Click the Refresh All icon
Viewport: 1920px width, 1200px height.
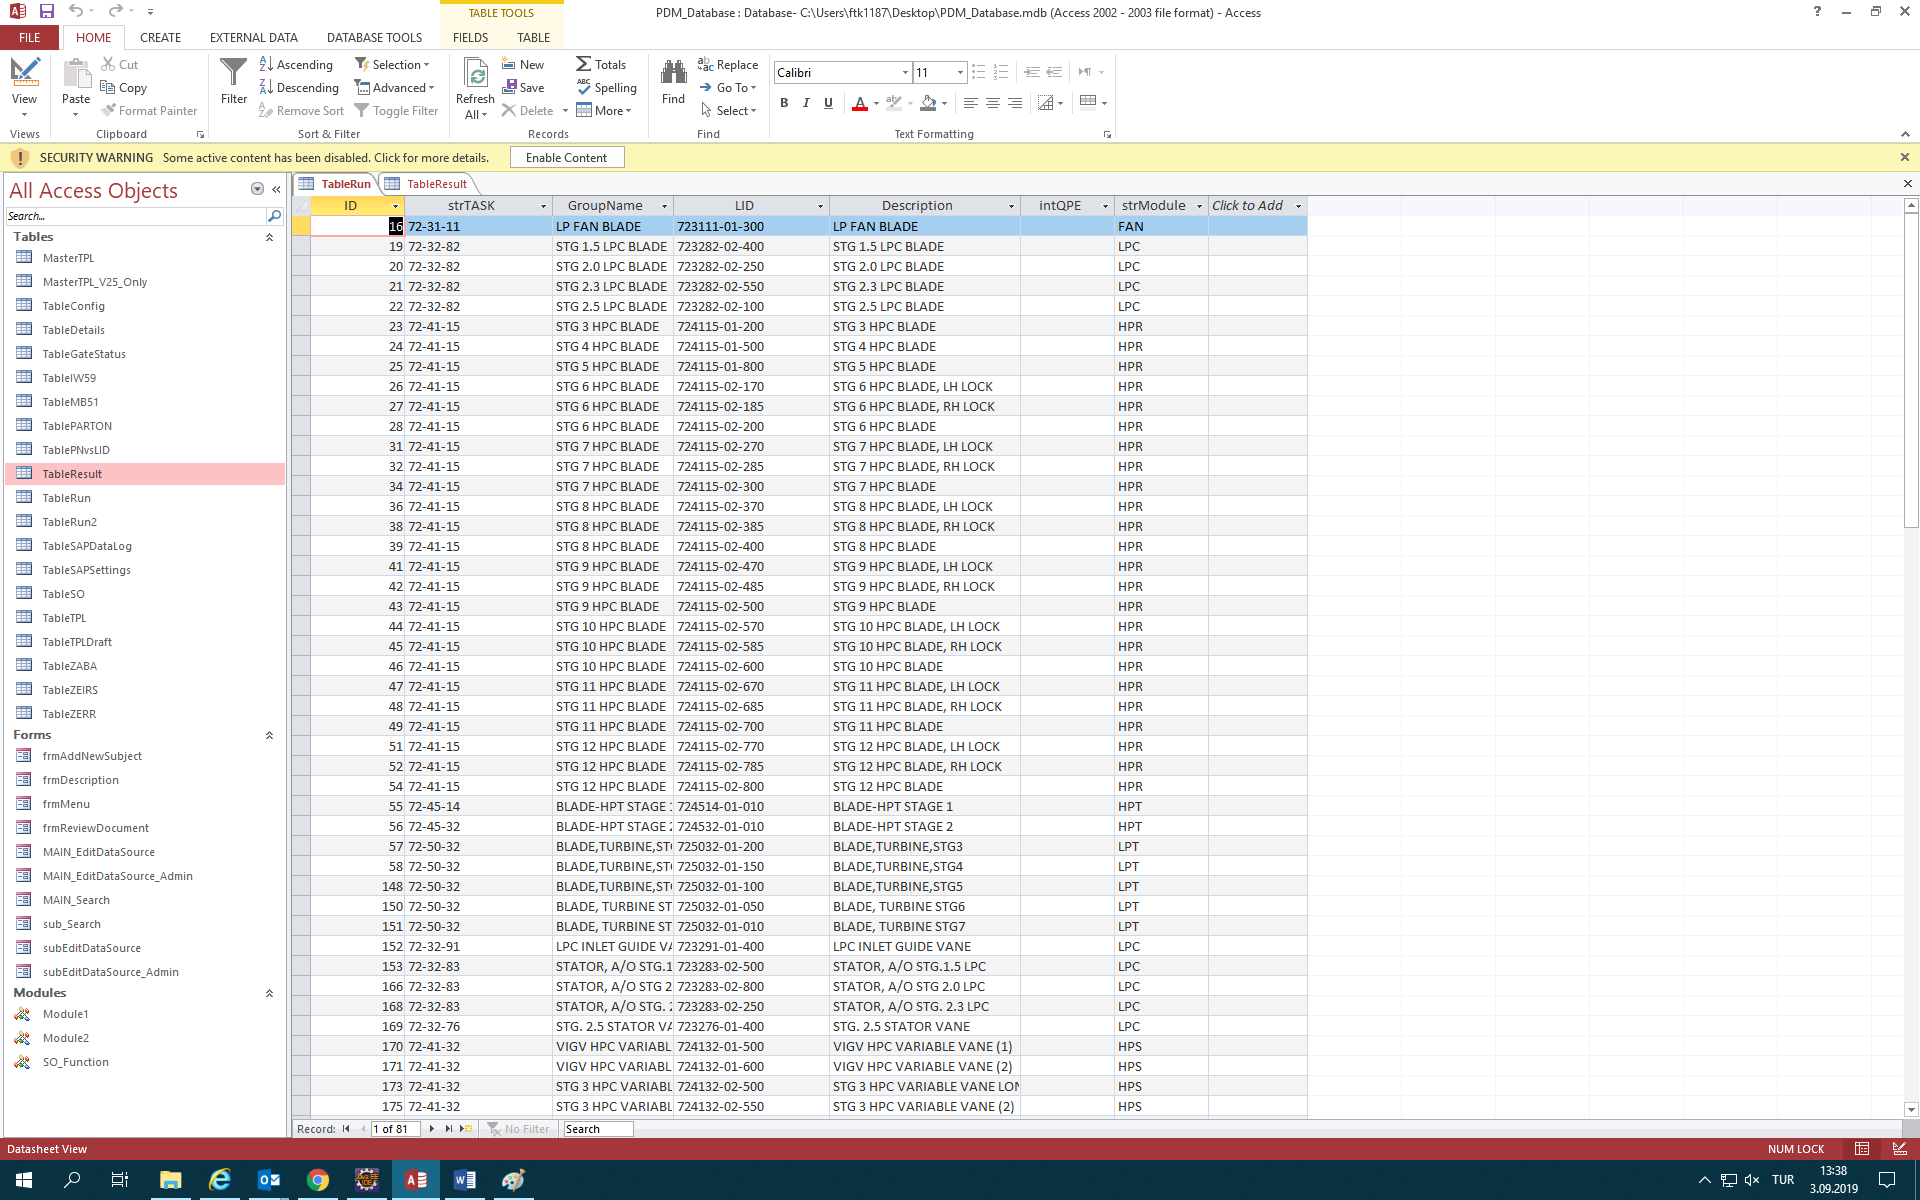[x=476, y=75]
